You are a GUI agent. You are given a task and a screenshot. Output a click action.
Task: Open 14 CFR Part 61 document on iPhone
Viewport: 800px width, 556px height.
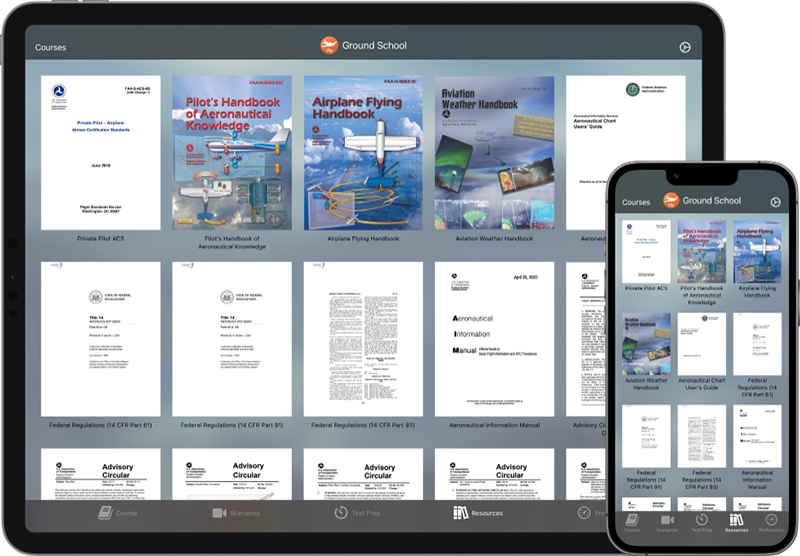757,344
